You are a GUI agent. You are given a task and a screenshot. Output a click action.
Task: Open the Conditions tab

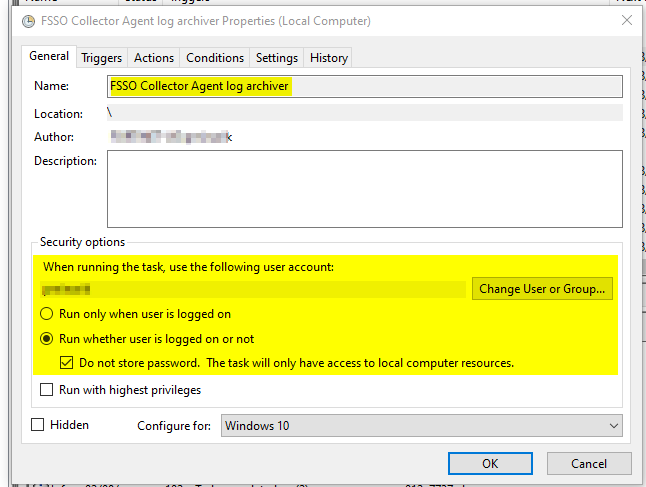click(215, 58)
